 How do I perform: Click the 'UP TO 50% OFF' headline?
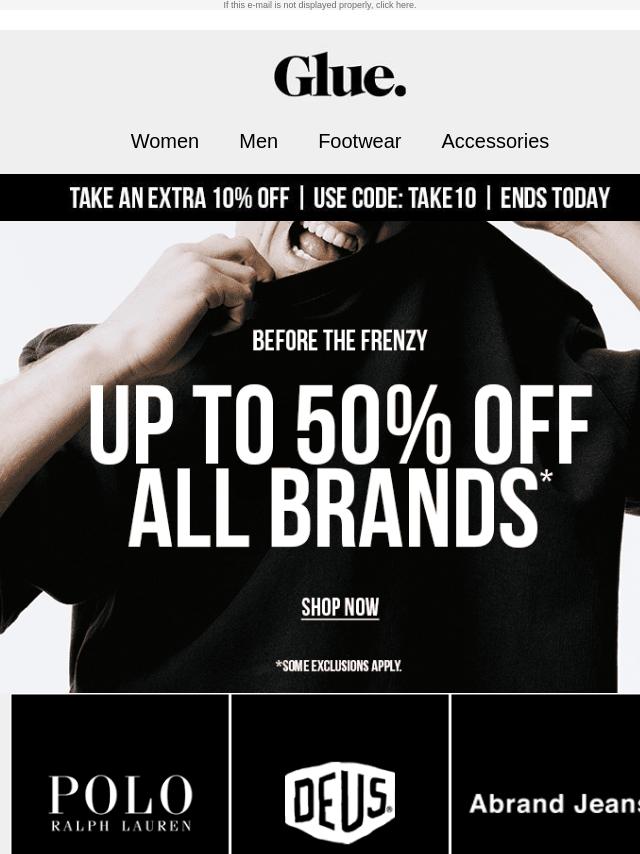point(340,424)
